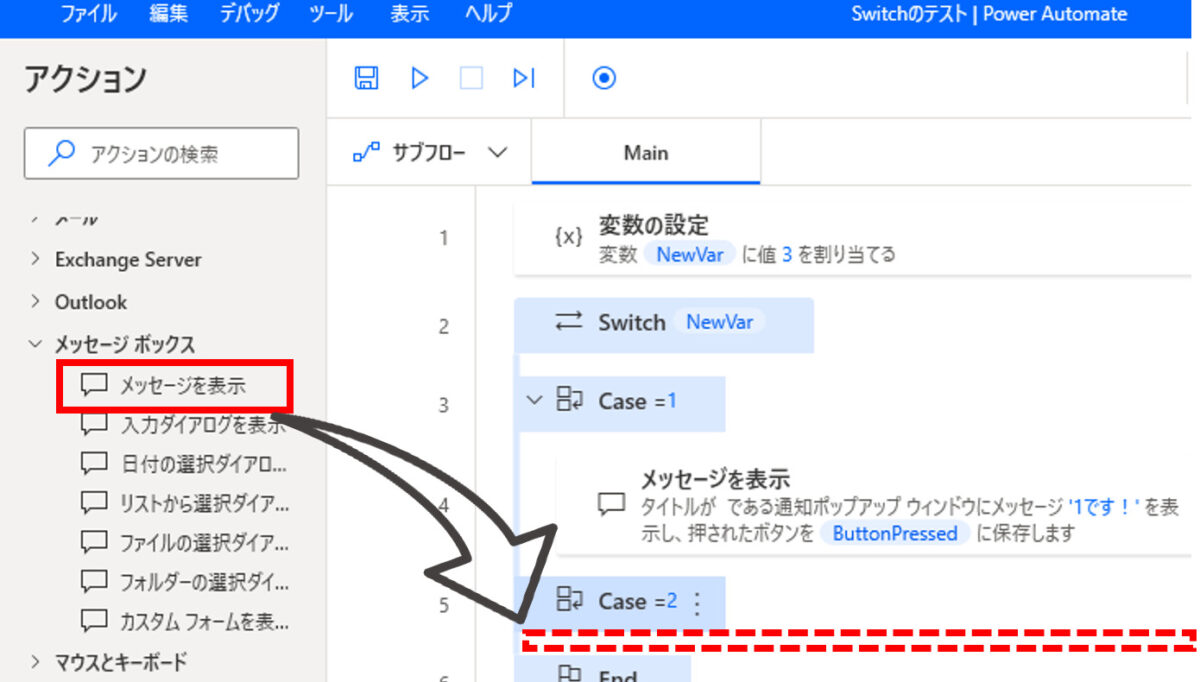Screen dimensions: 1200x682
Task: Select the 入力ダイアログを表示 action
Action: pos(200,426)
